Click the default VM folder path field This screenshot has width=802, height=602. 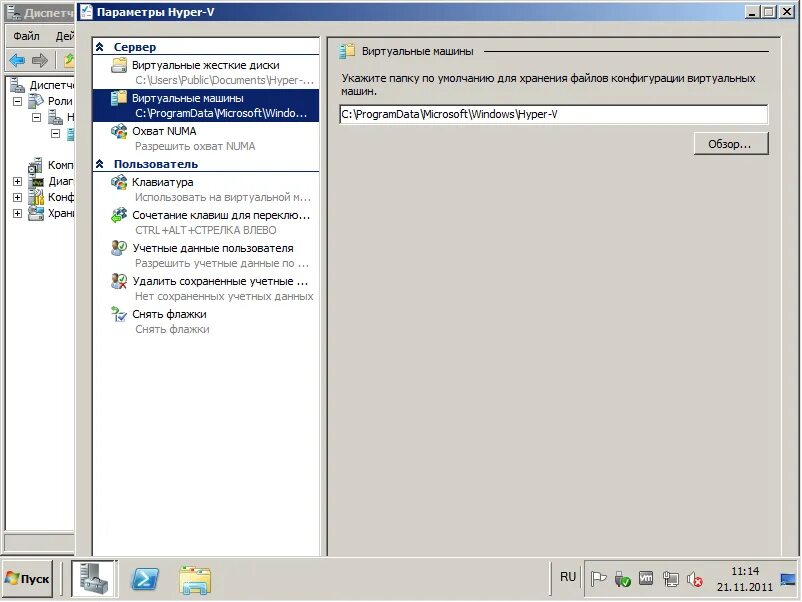[553, 114]
